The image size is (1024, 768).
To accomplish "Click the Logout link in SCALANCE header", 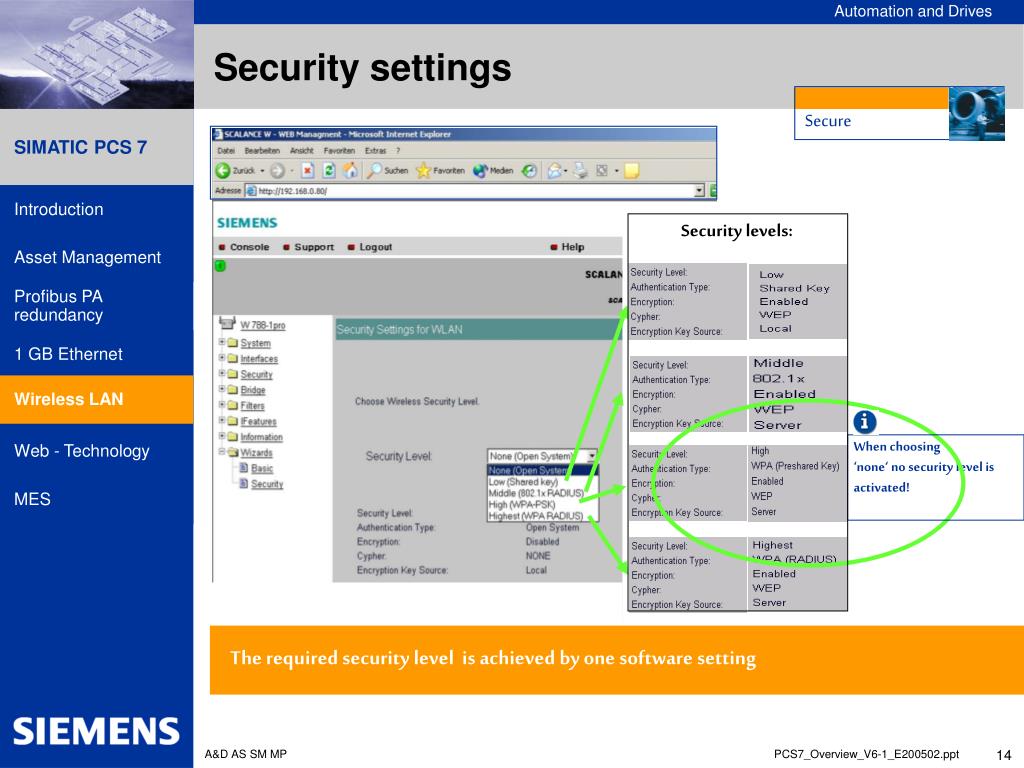I will pyautogui.click(x=375, y=247).
